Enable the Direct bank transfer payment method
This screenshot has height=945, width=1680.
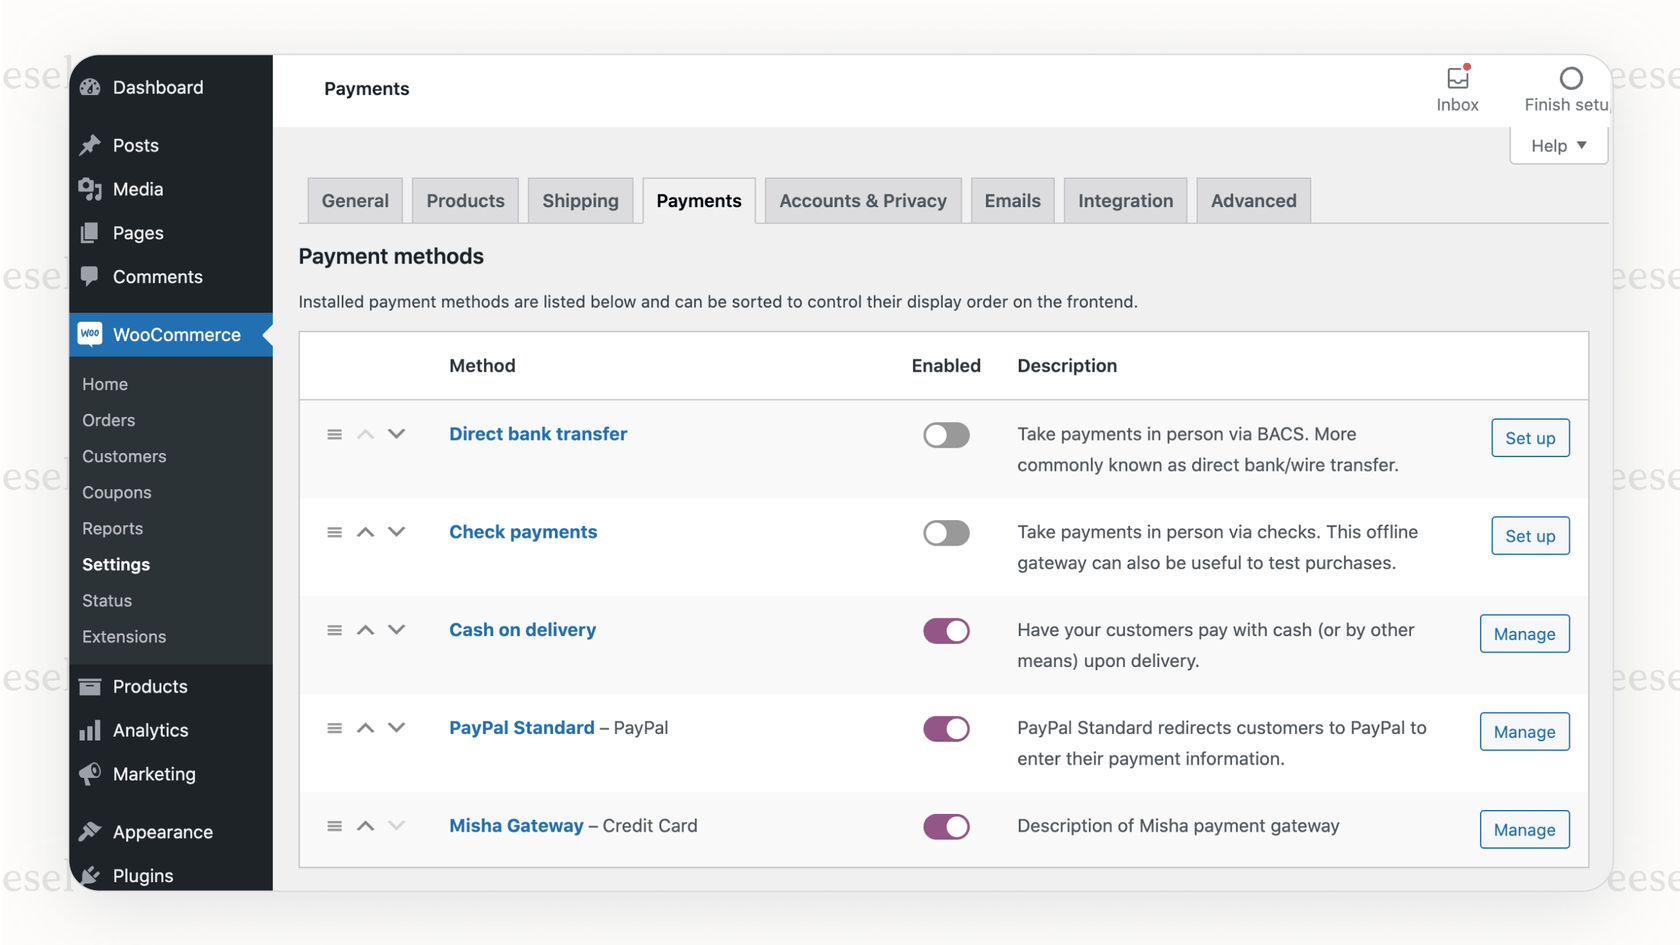(946, 435)
